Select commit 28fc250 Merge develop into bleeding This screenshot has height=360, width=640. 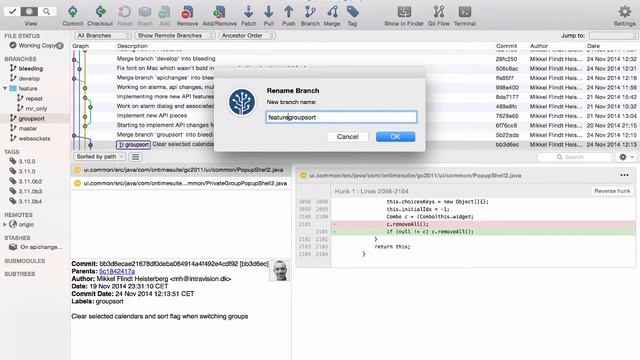(x=354, y=59)
